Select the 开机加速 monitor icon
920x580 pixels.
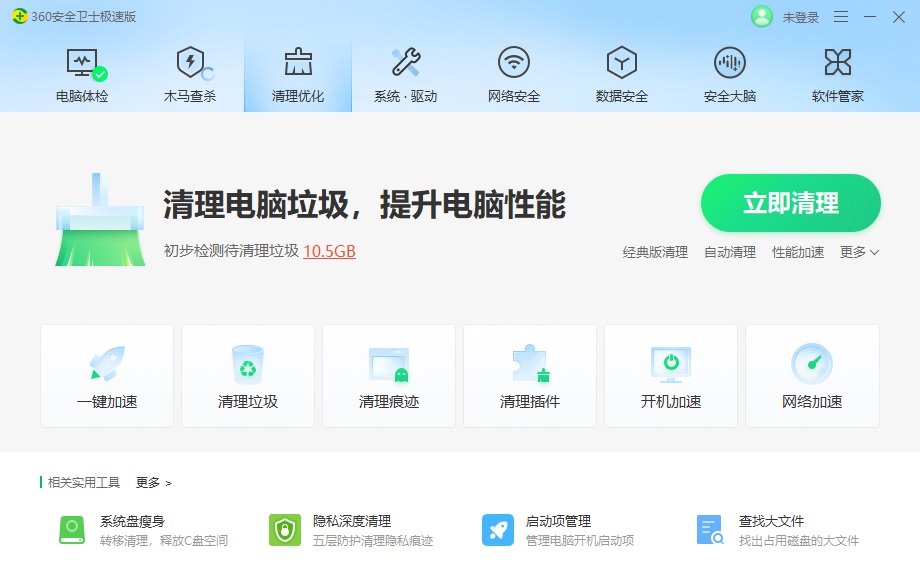670,375
